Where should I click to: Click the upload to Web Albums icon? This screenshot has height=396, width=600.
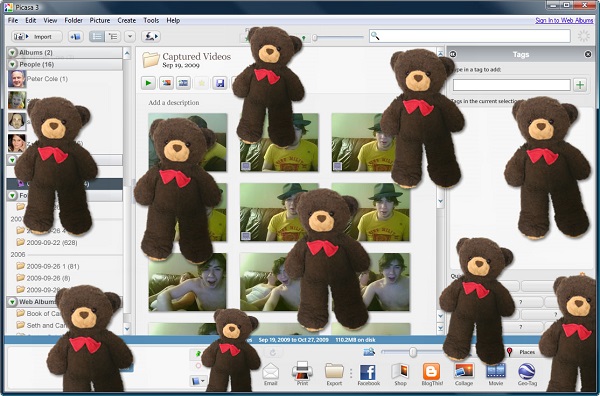click(151, 37)
